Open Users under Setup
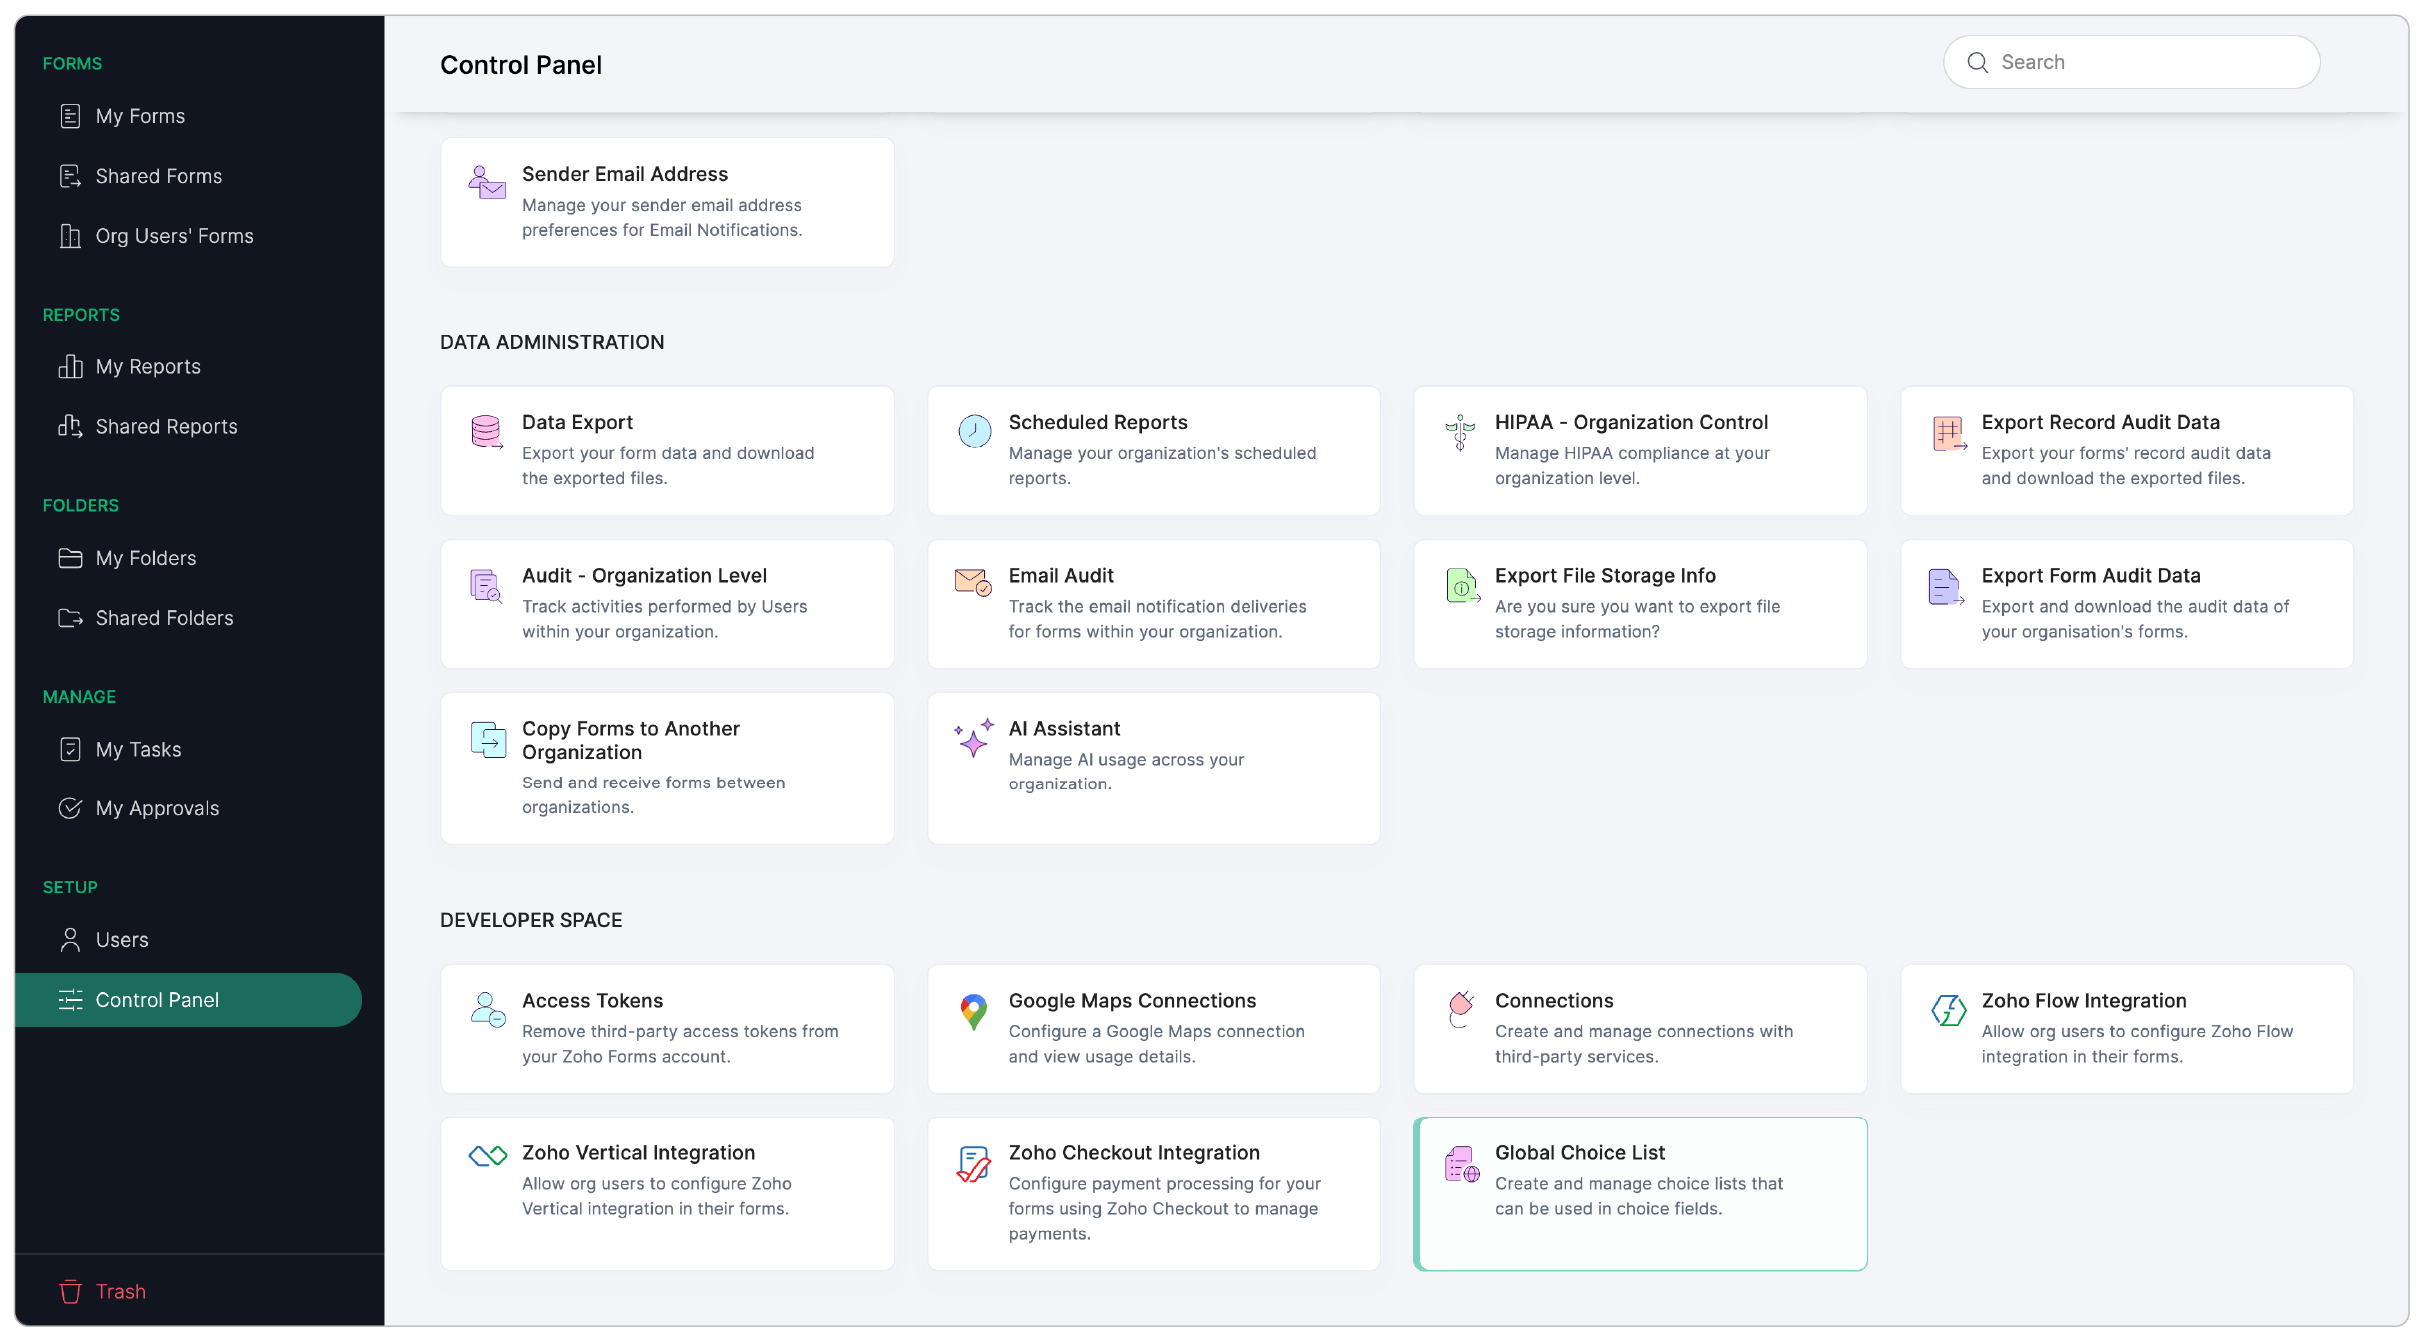The width and height of the screenshot is (2424, 1342). pos(122,940)
